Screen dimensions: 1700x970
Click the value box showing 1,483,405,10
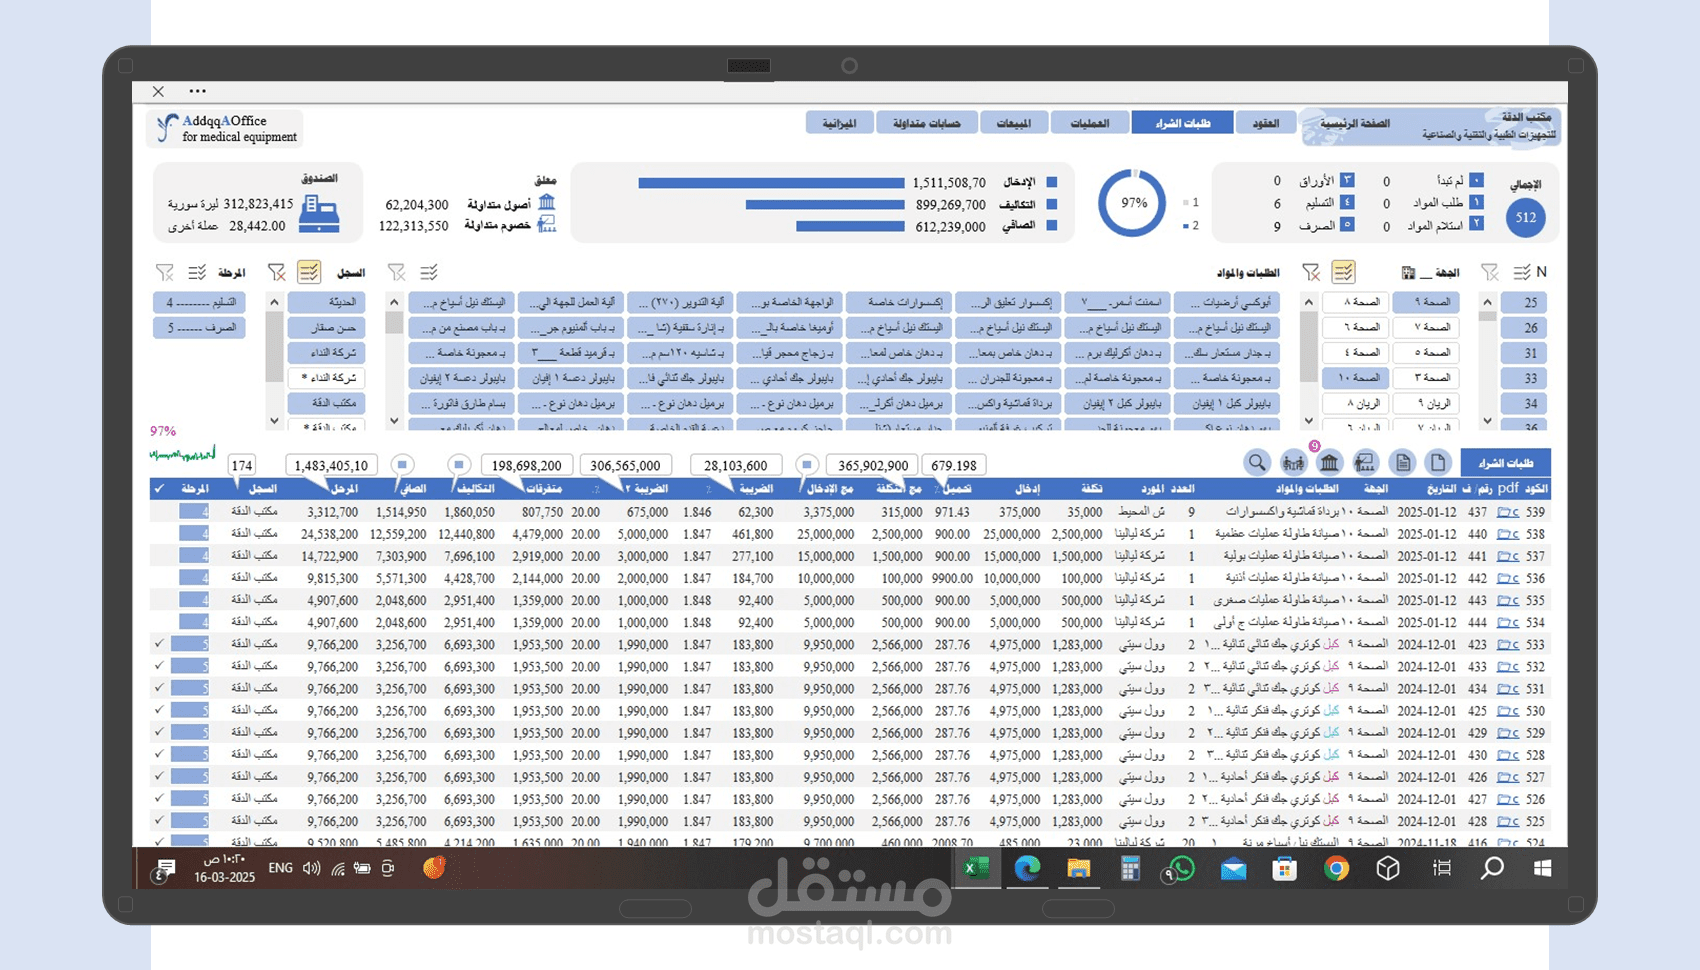(x=331, y=465)
